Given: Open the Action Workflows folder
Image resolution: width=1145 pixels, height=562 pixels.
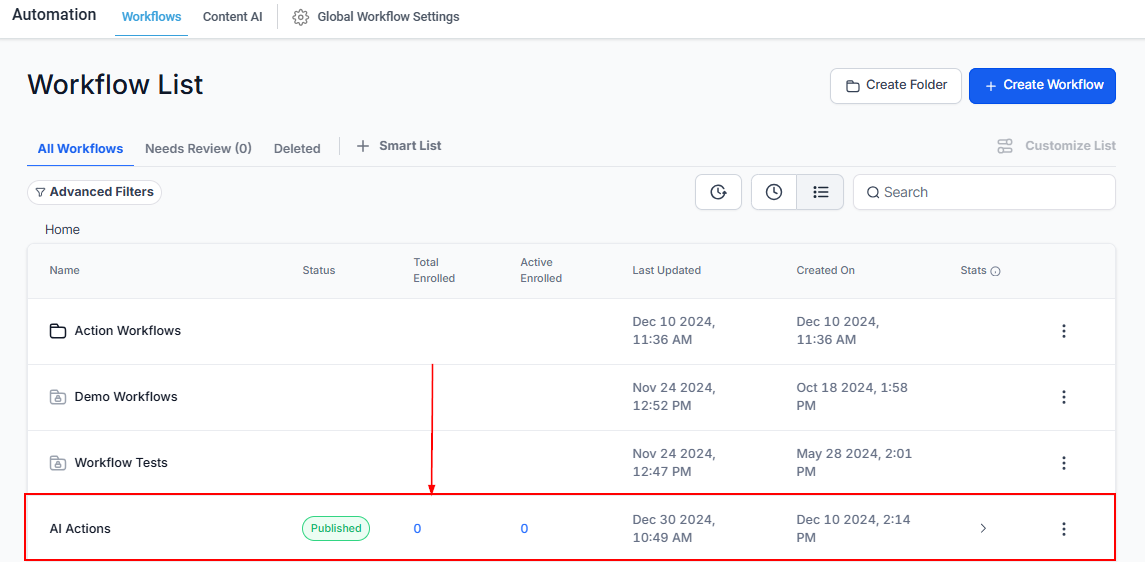Looking at the screenshot, I should [x=127, y=331].
